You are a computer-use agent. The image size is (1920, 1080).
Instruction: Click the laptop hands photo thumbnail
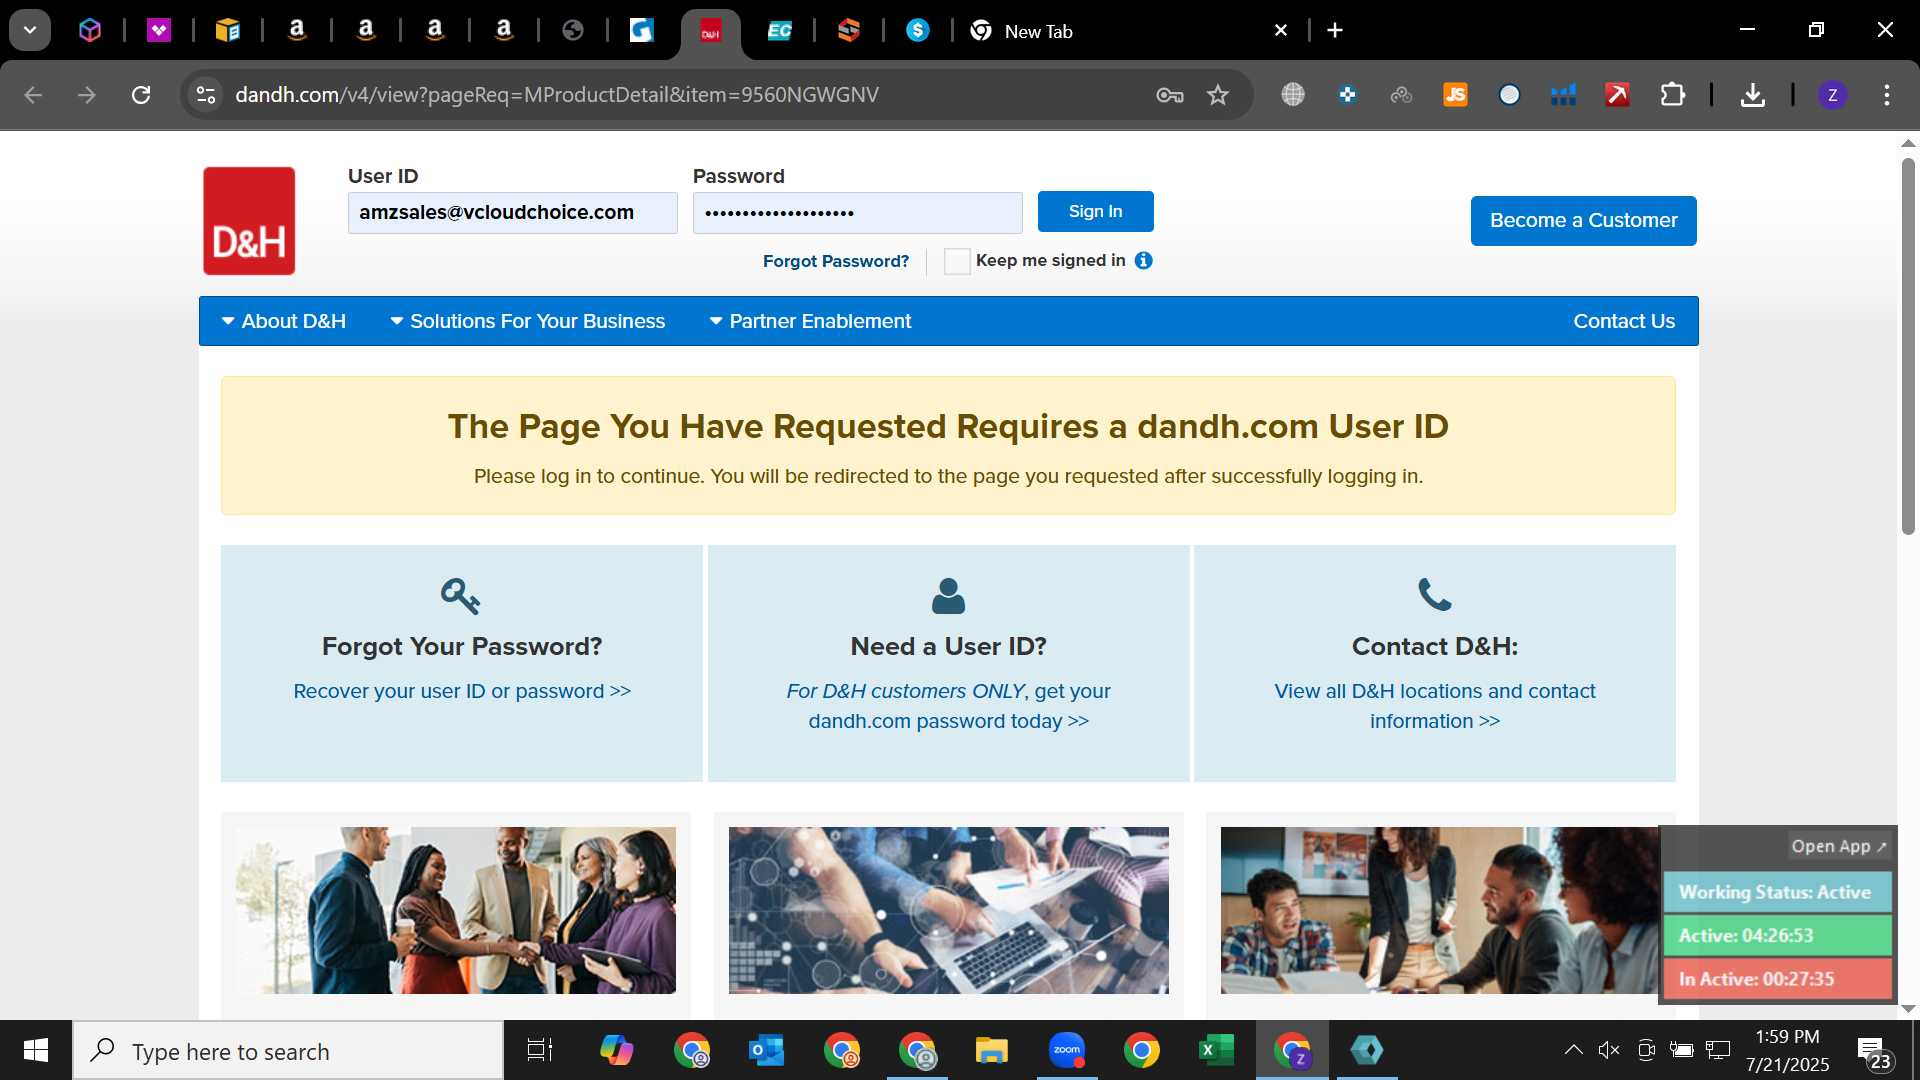948,910
